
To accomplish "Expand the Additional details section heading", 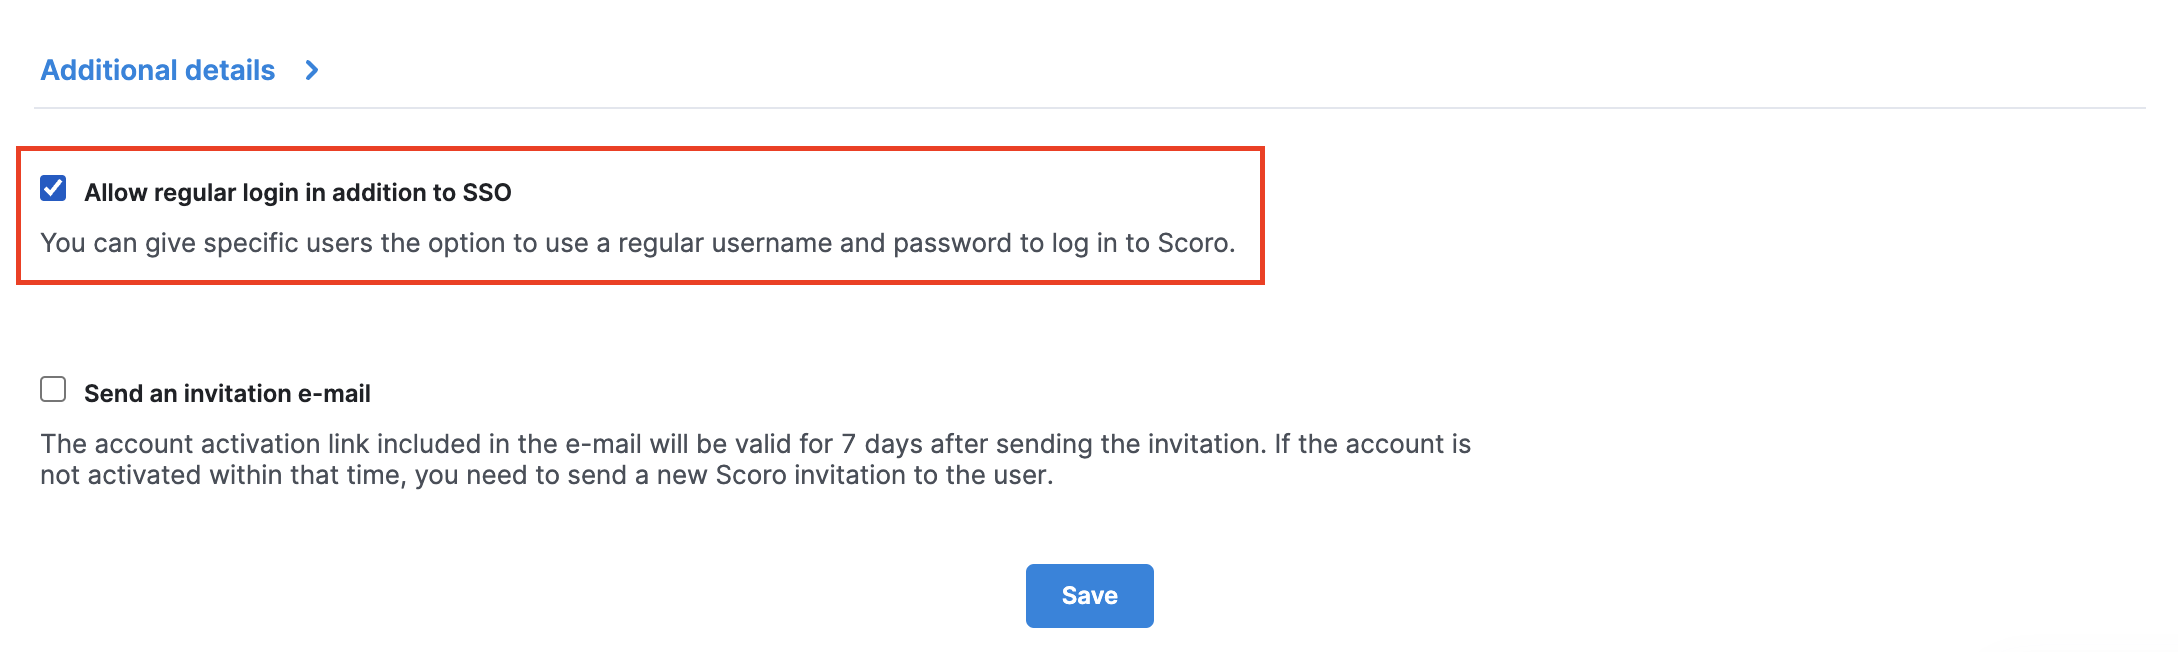I will pyautogui.click(x=157, y=70).
